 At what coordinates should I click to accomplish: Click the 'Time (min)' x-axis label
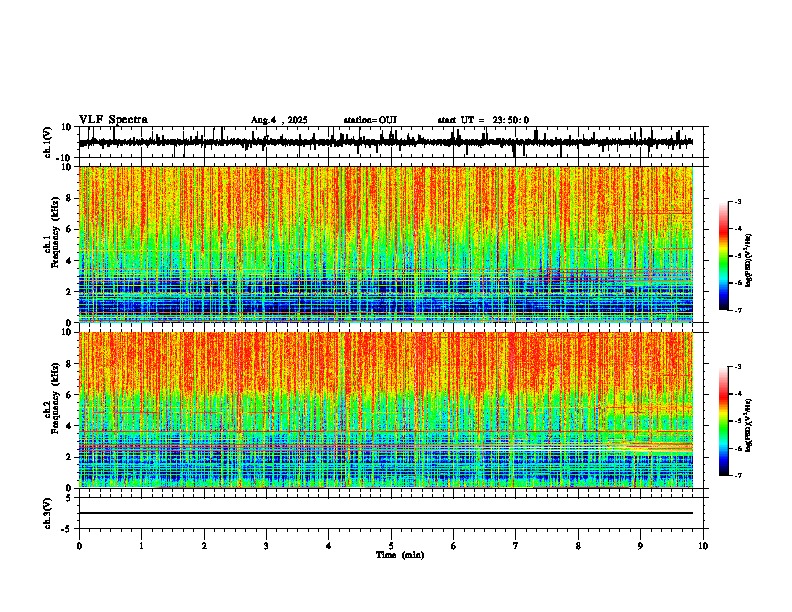(400, 555)
